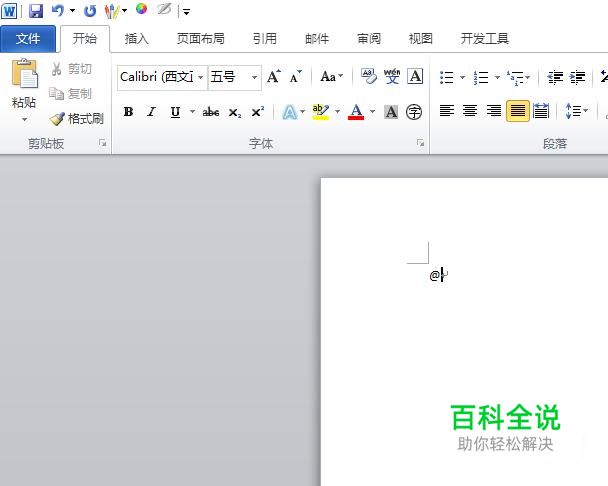Click the Save icon in quick access toolbar

click(x=36, y=11)
